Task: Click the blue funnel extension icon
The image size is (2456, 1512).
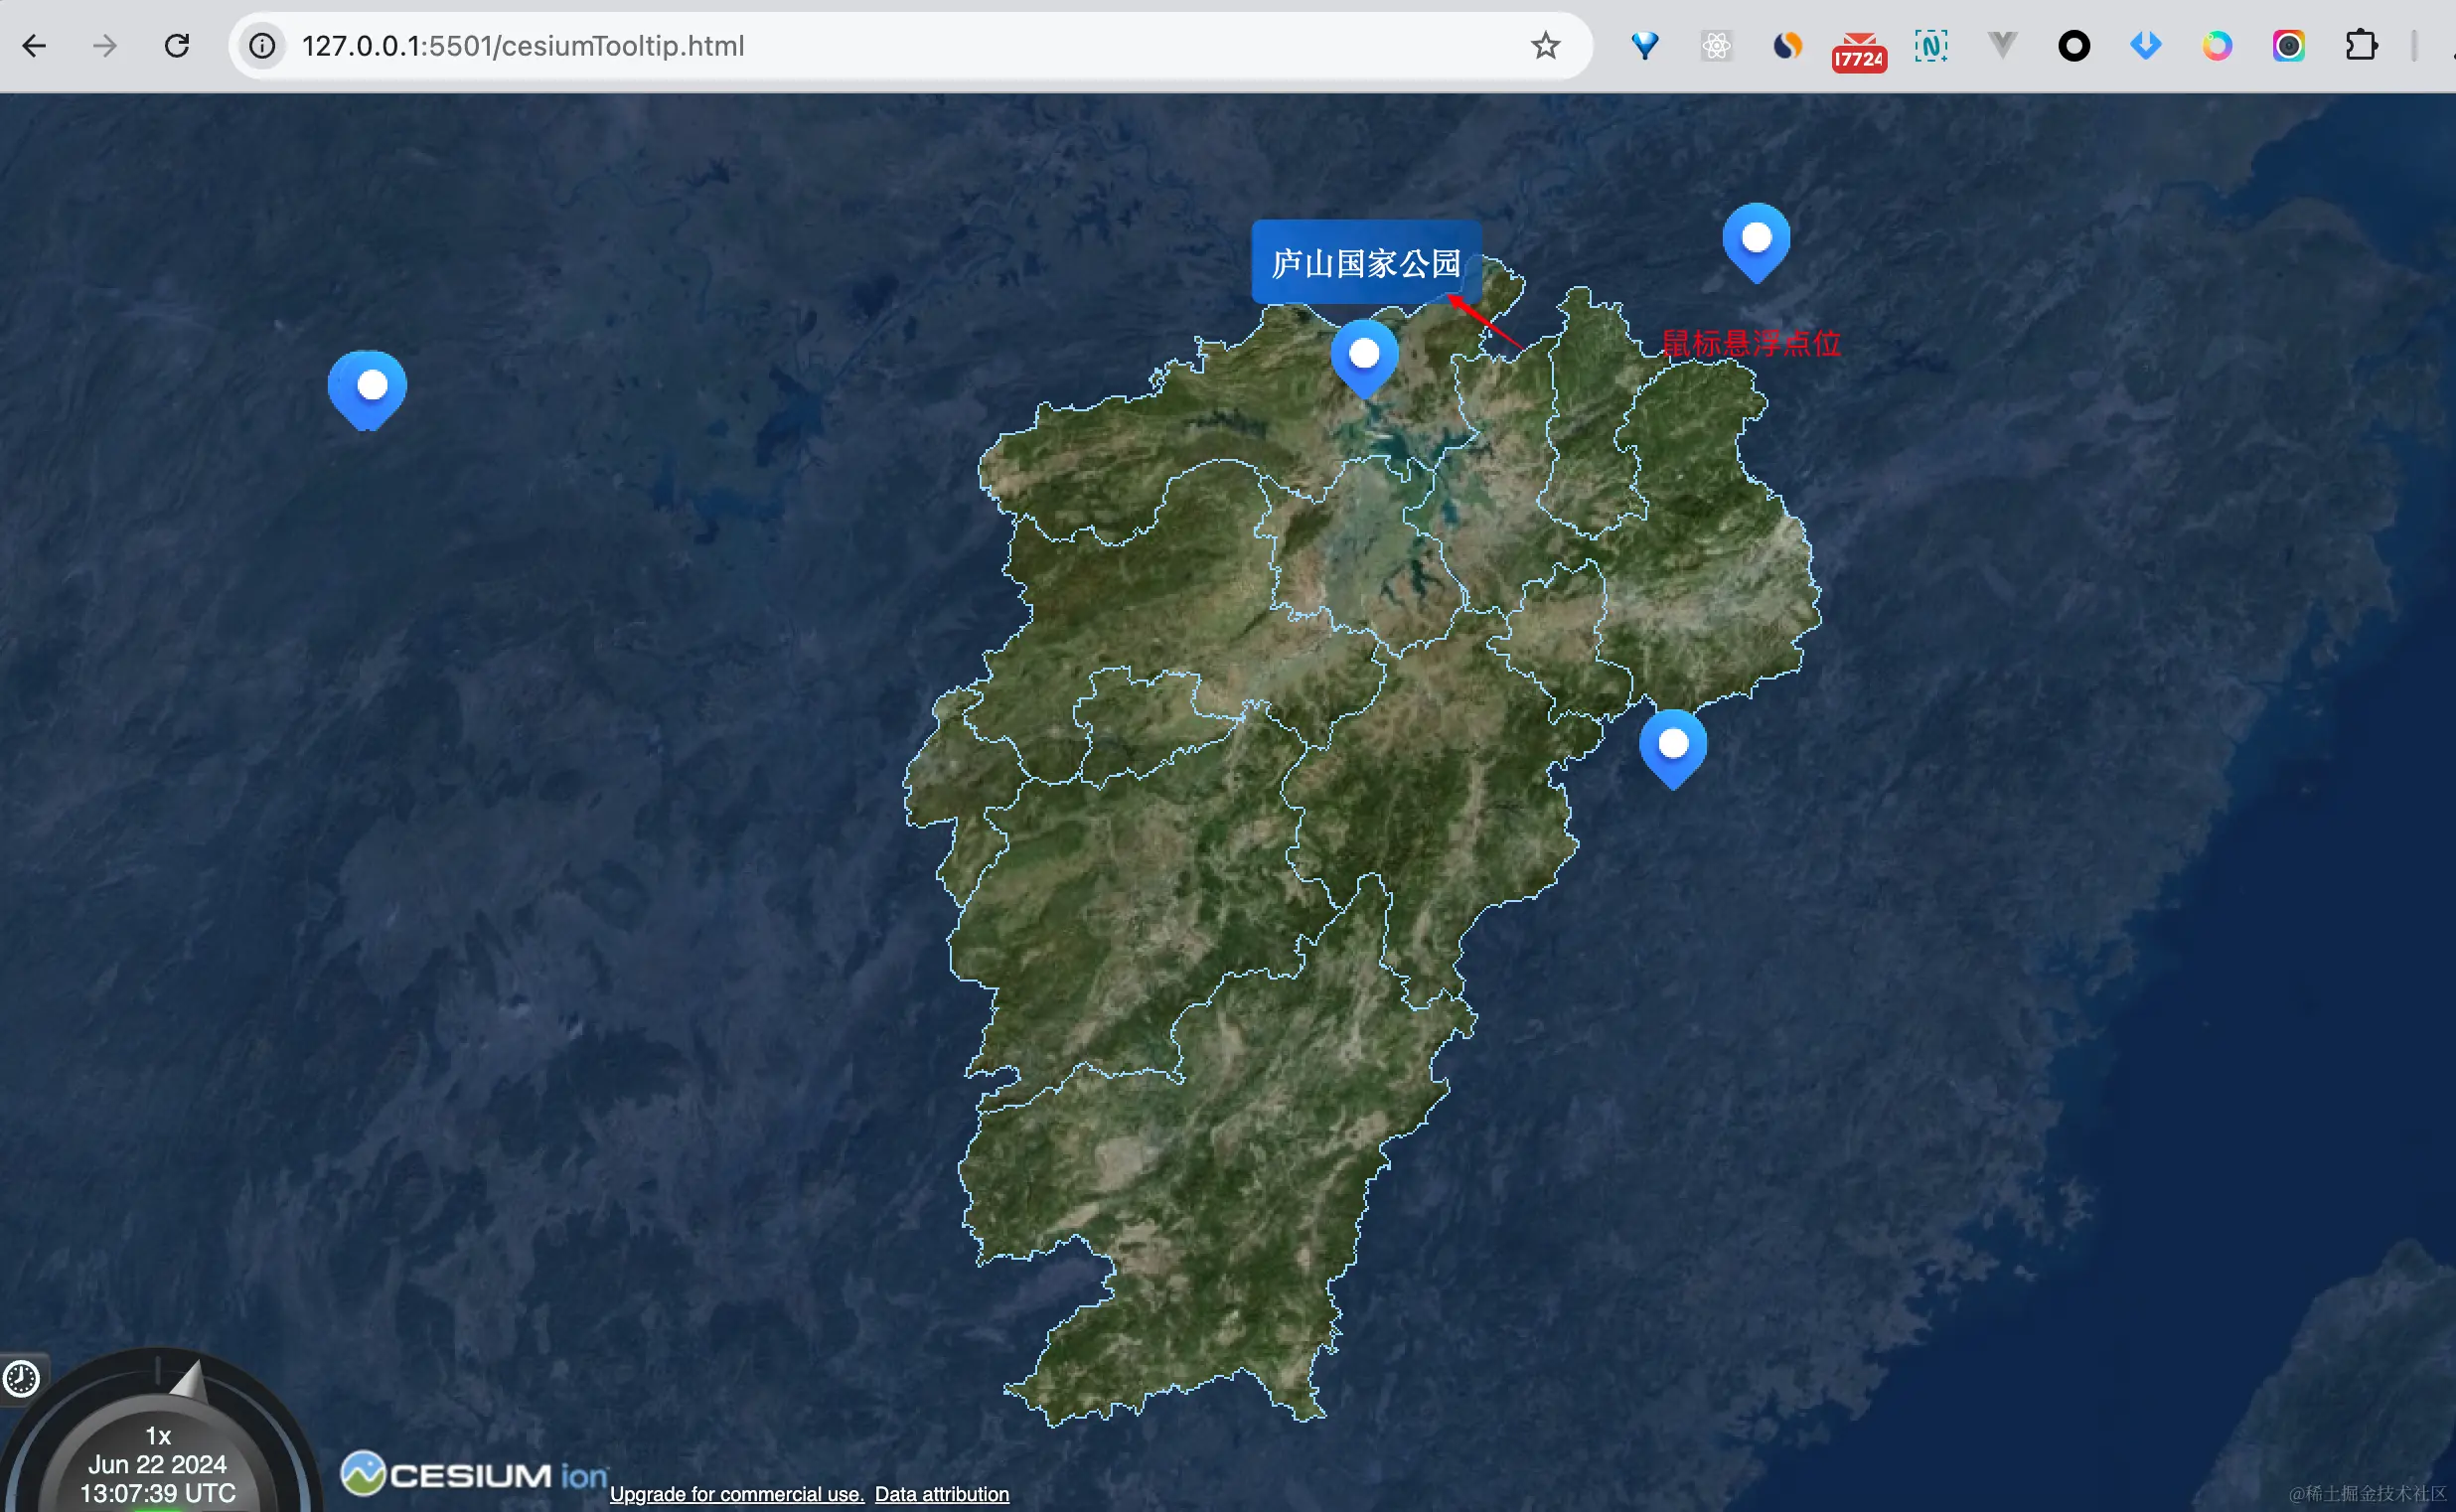Action: tap(1645, 46)
